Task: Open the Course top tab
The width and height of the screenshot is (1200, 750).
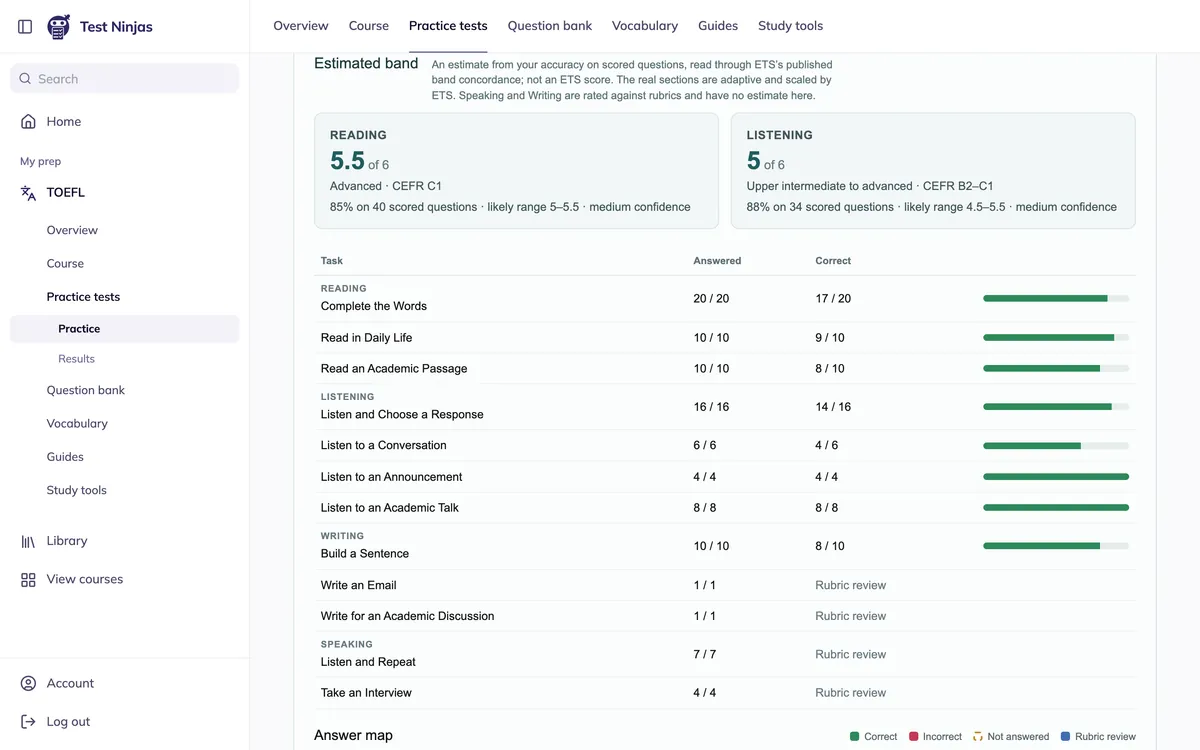Action: pyautogui.click(x=369, y=26)
